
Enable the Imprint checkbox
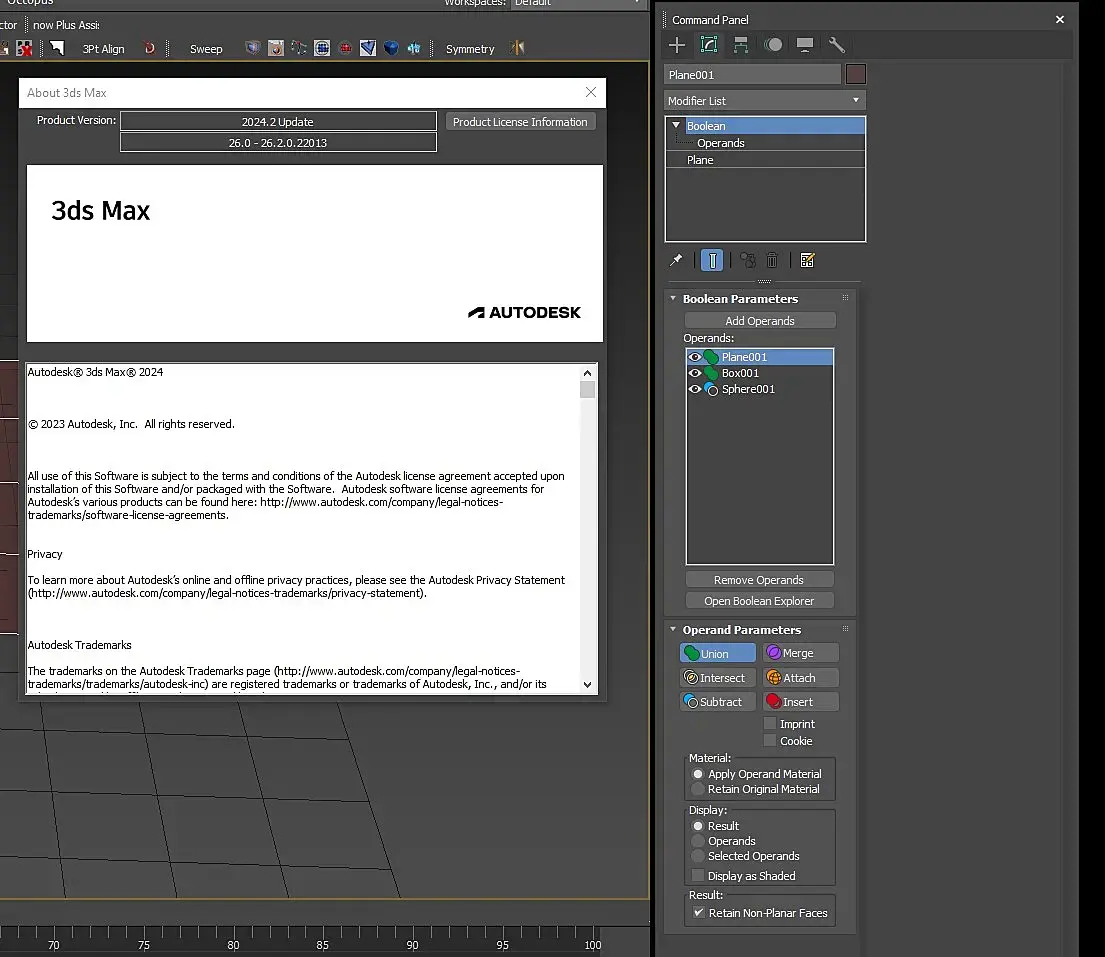tap(770, 724)
